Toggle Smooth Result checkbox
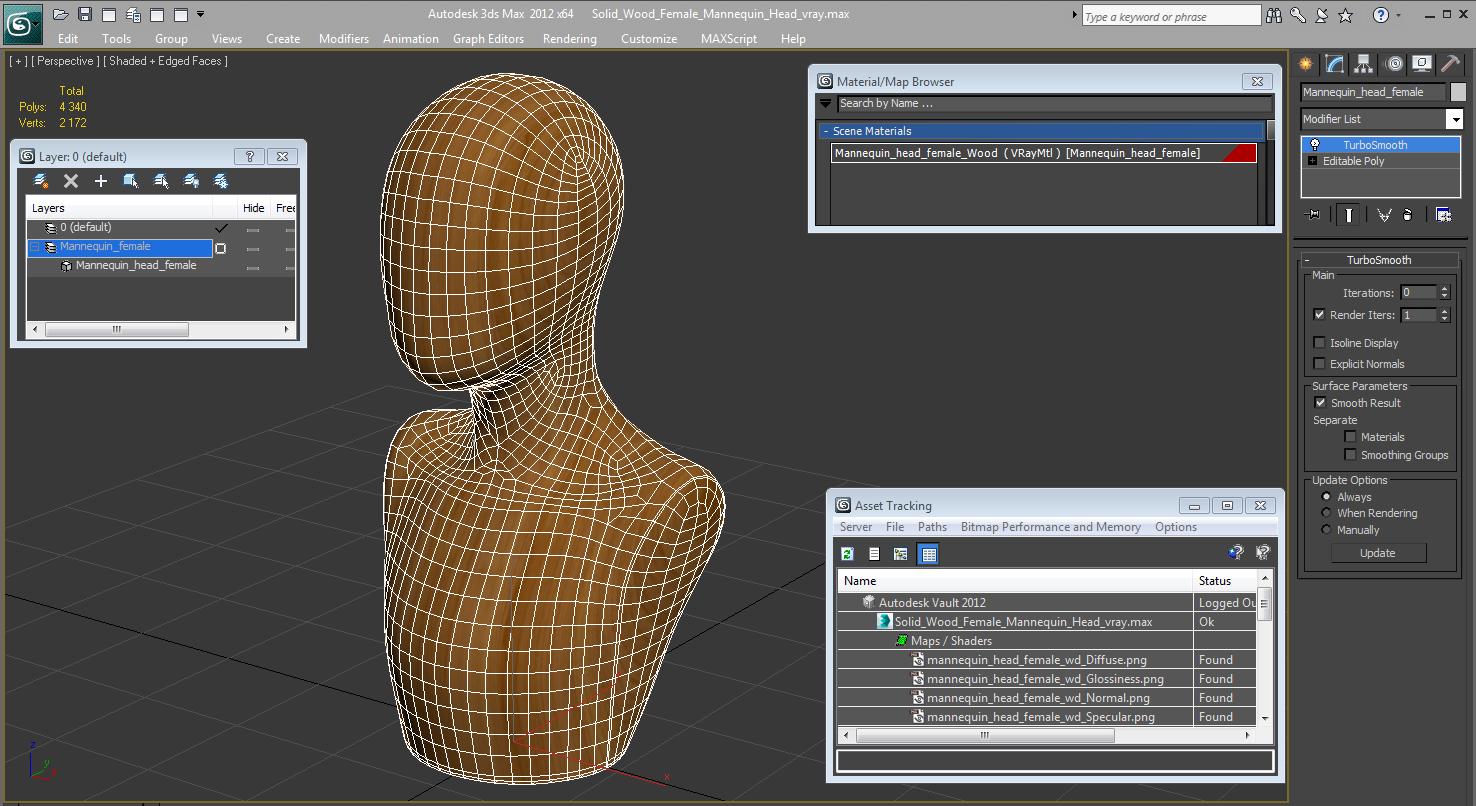Viewport: 1476px width, 806px height. click(x=1319, y=403)
